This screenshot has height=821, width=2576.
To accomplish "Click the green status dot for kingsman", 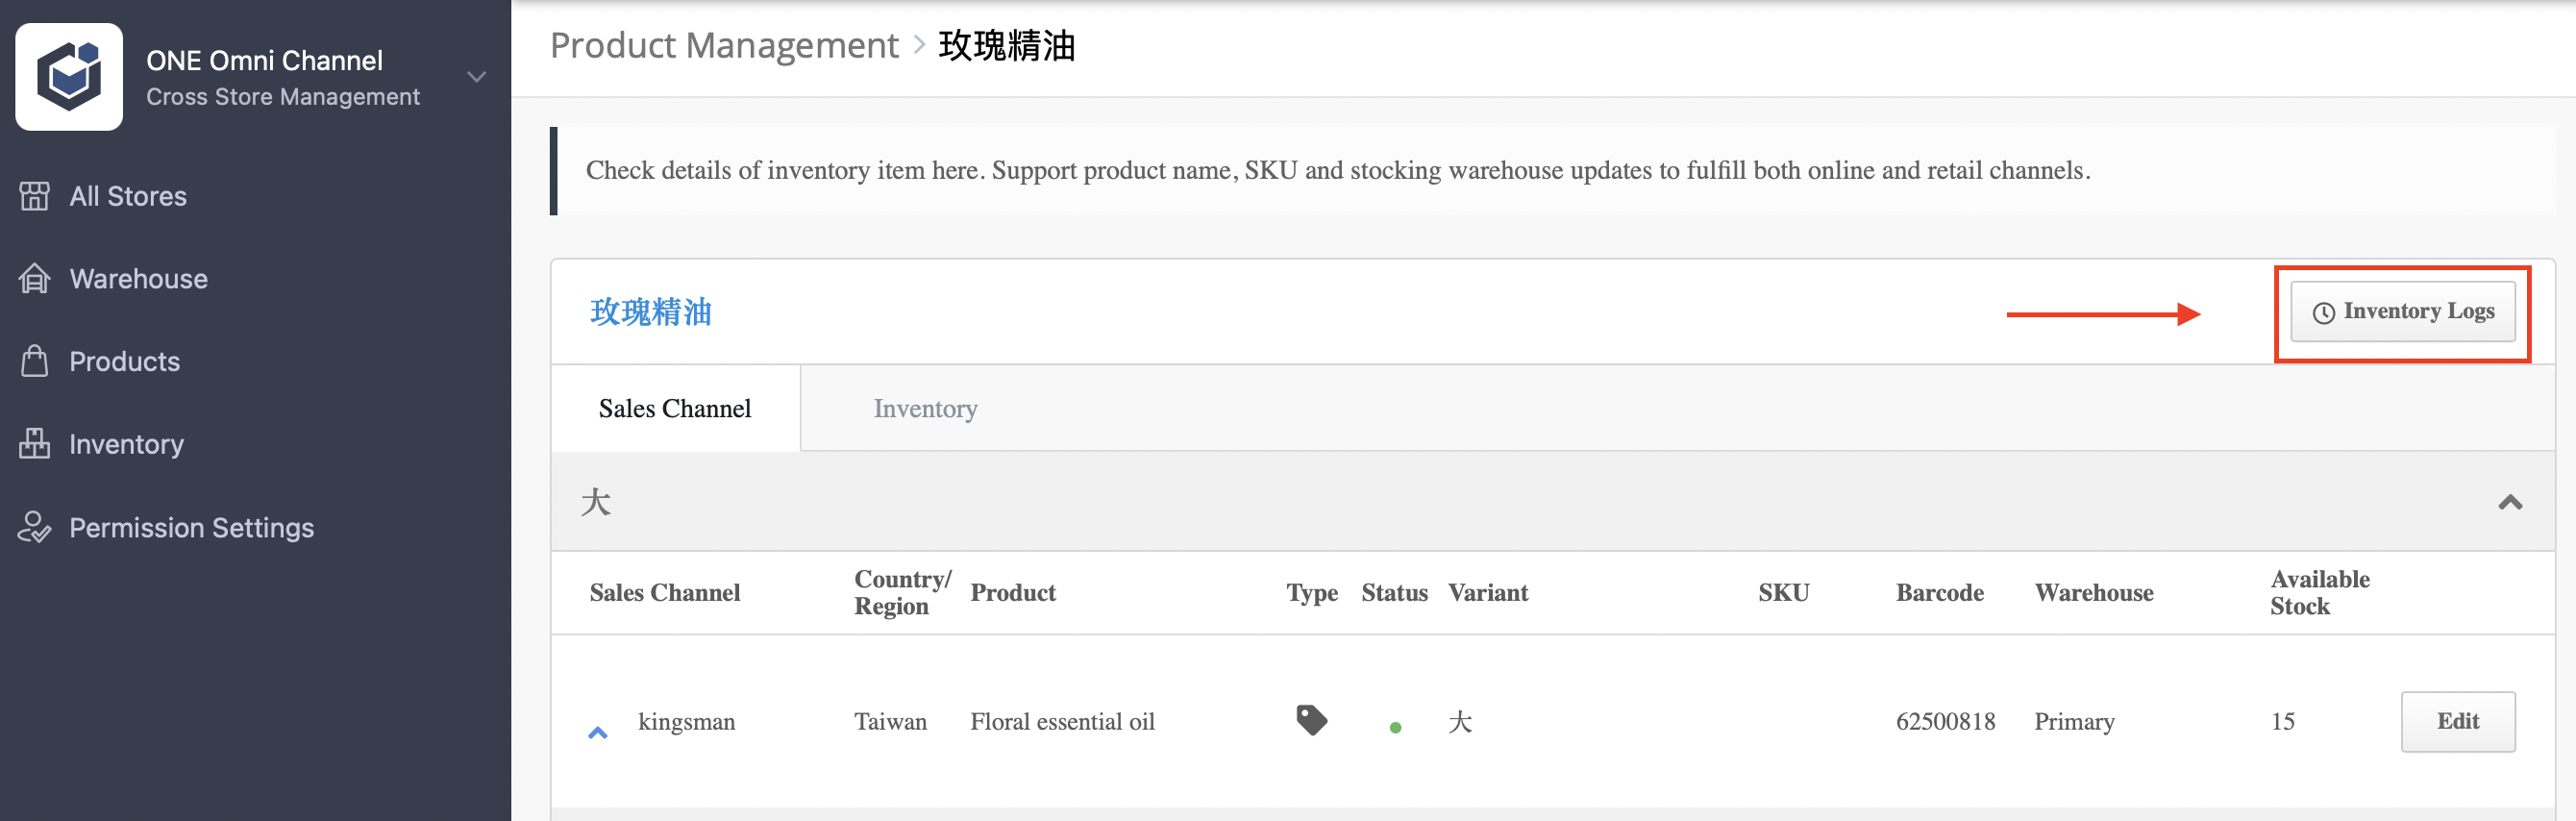I will point(1395,728).
